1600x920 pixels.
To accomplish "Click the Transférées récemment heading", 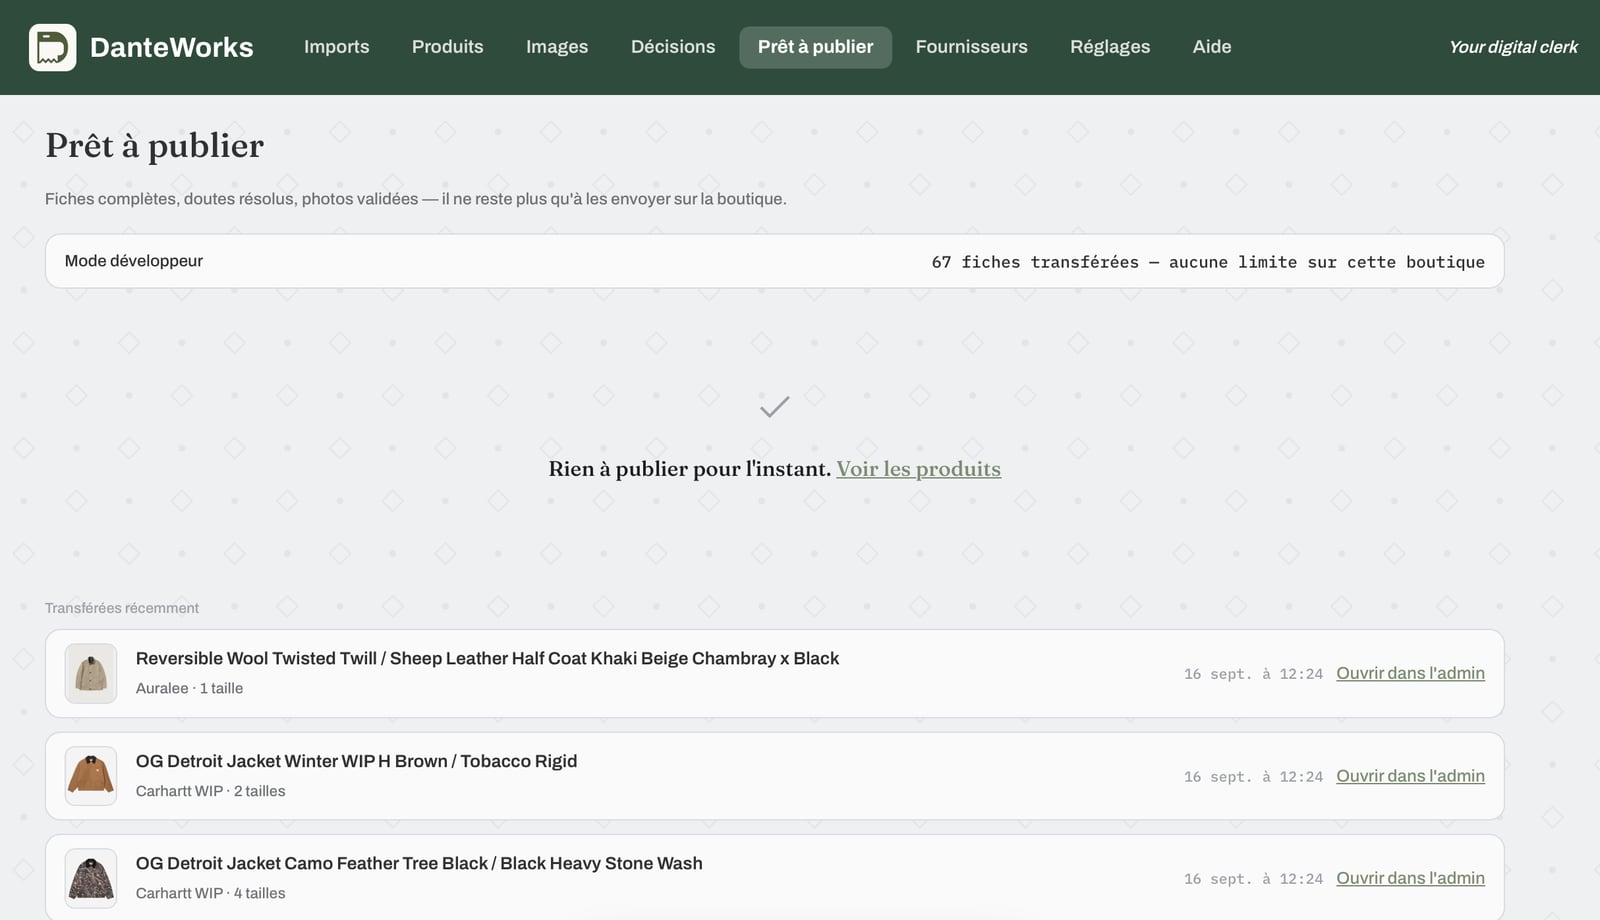I will pos(122,608).
